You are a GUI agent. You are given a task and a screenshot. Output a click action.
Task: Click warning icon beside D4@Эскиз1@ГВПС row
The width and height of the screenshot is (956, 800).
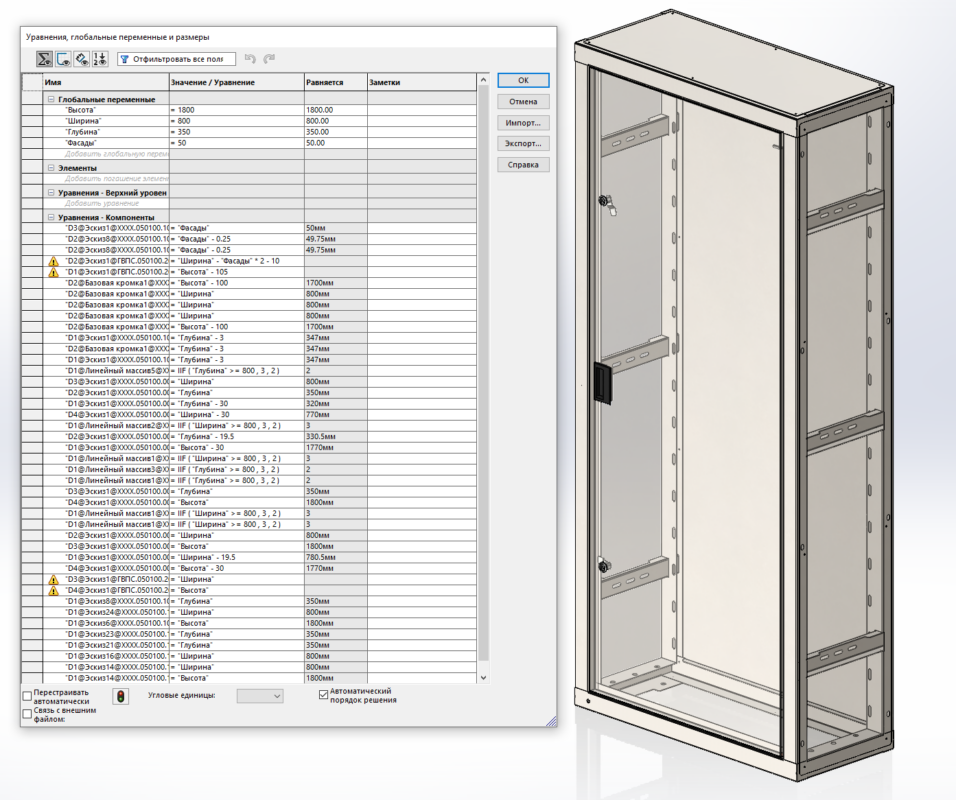(x=53, y=590)
